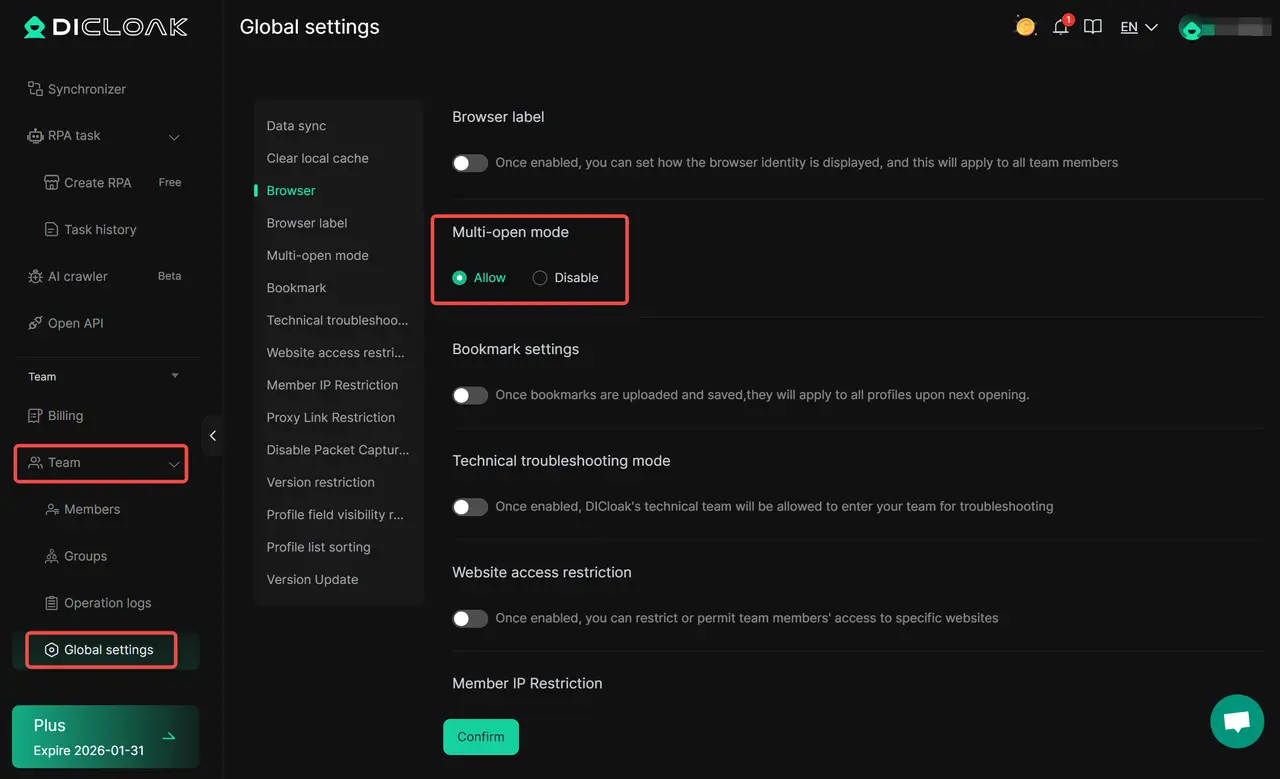Jump to Member IP Restriction section
The image size is (1280, 779).
(332, 385)
